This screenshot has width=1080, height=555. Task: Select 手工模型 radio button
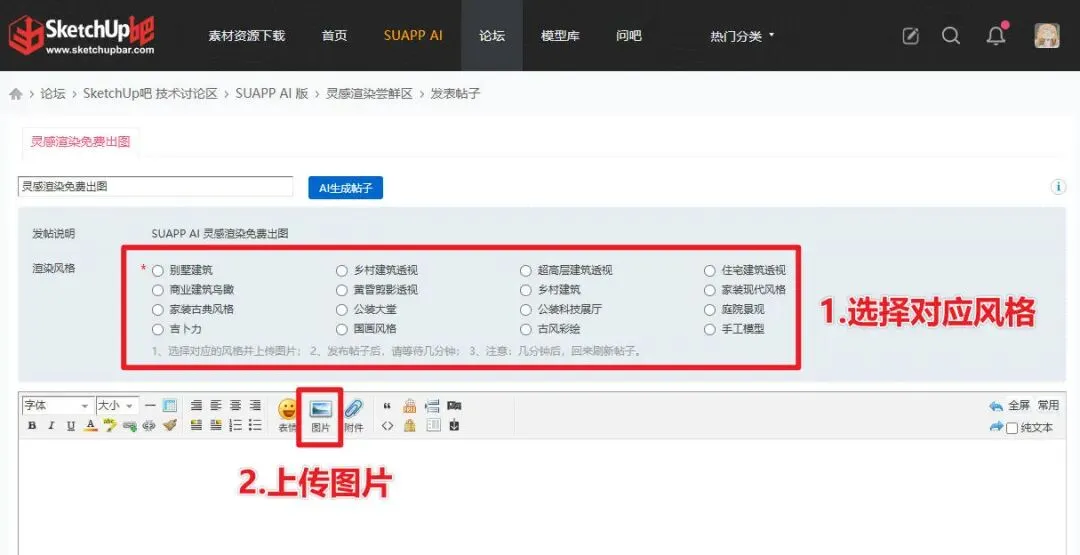tap(709, 329)
